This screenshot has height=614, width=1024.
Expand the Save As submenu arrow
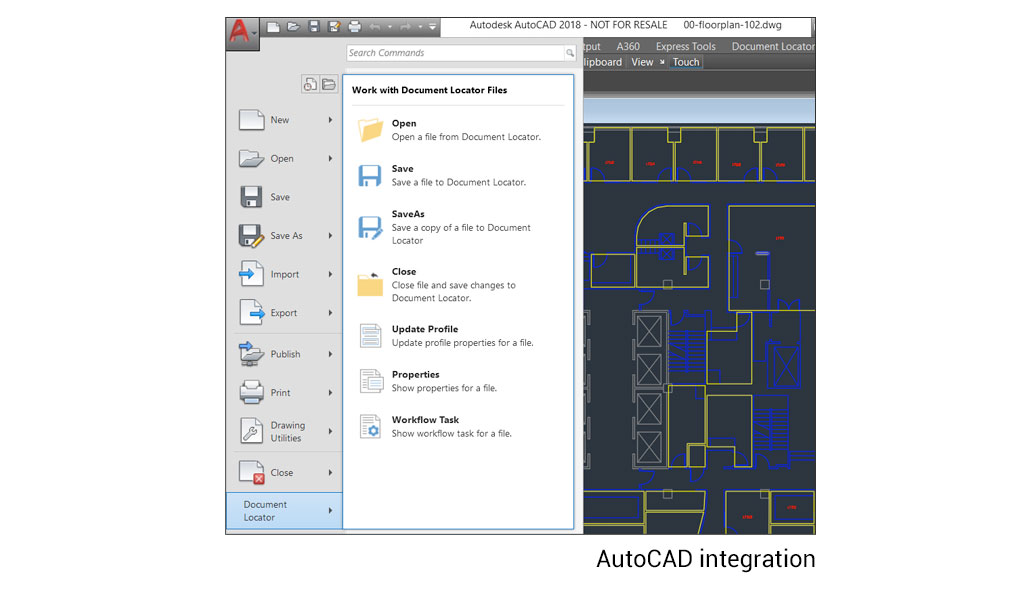coord(330,236)
